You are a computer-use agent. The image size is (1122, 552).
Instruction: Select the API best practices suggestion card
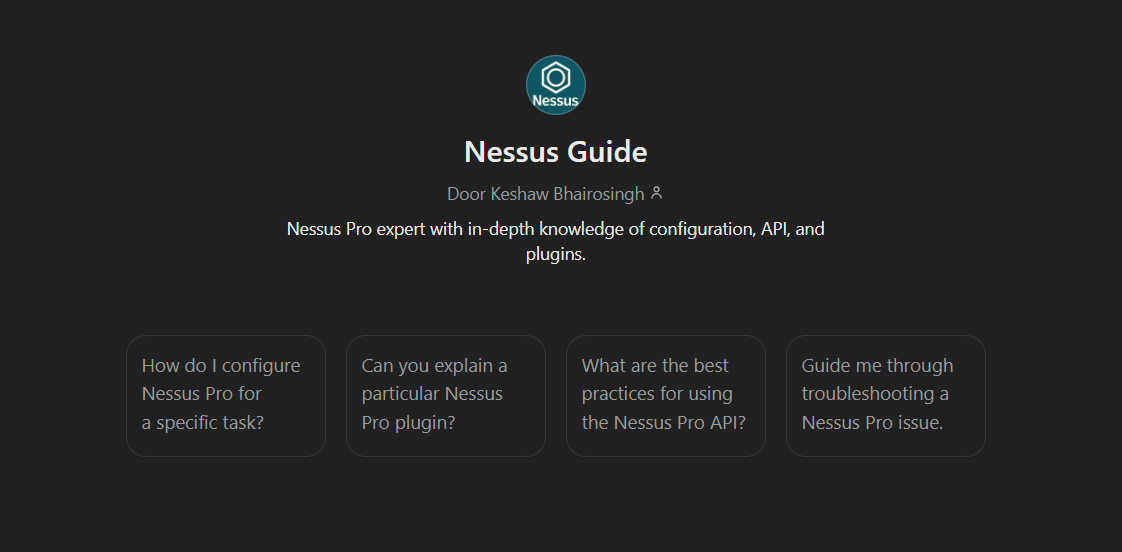coord(666,396)
